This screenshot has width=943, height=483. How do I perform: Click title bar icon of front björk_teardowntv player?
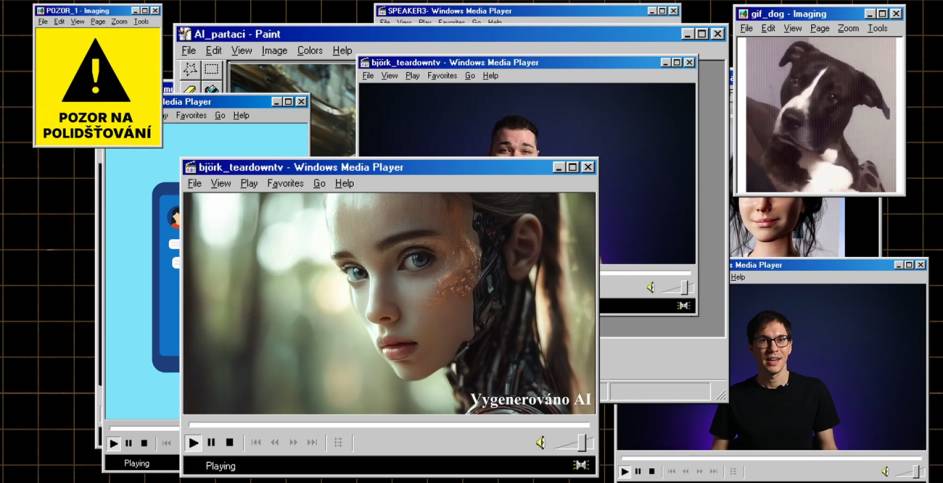coord(191,167)
